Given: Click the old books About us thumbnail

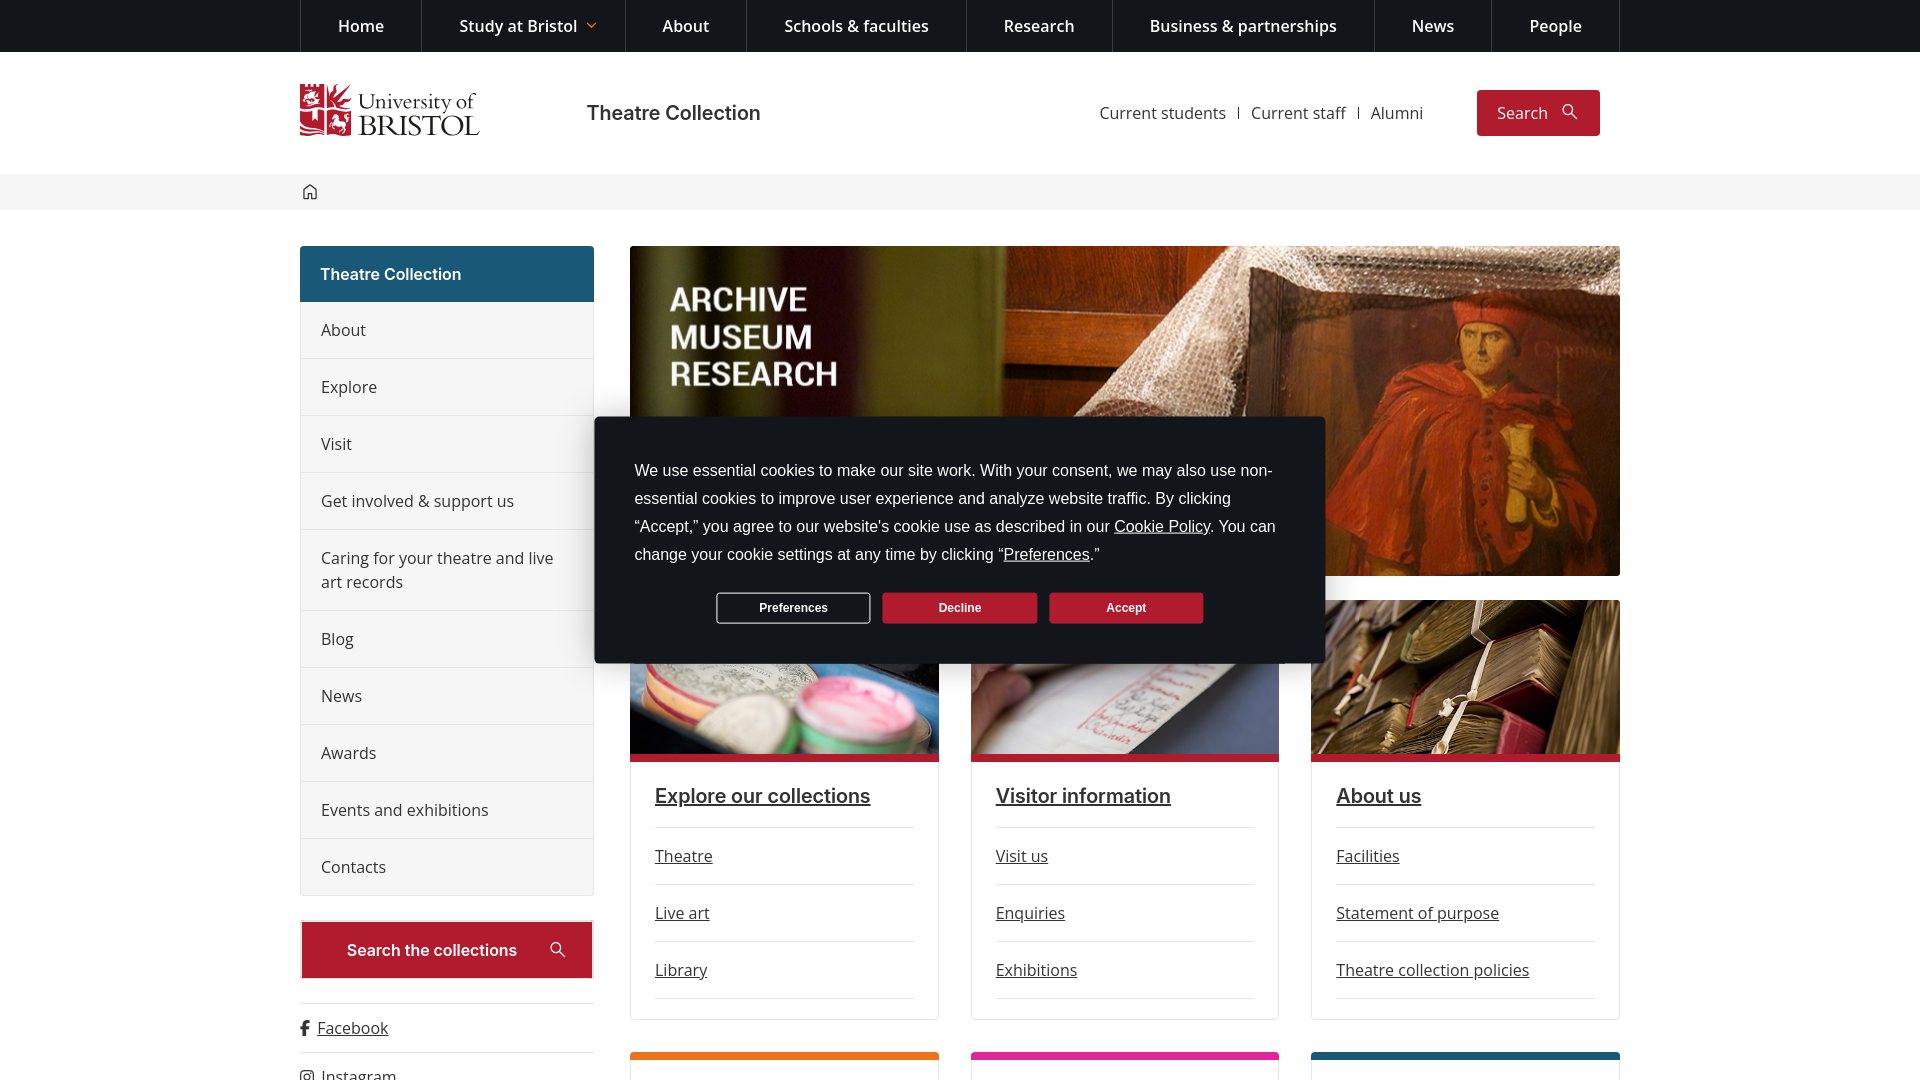Looking at the screenshot, I should click(x=1465, y=677).
